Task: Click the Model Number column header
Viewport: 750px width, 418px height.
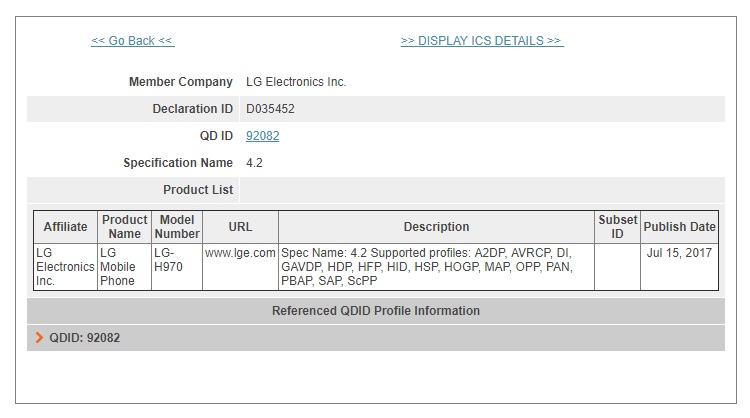Action: (x=177, y=227)
